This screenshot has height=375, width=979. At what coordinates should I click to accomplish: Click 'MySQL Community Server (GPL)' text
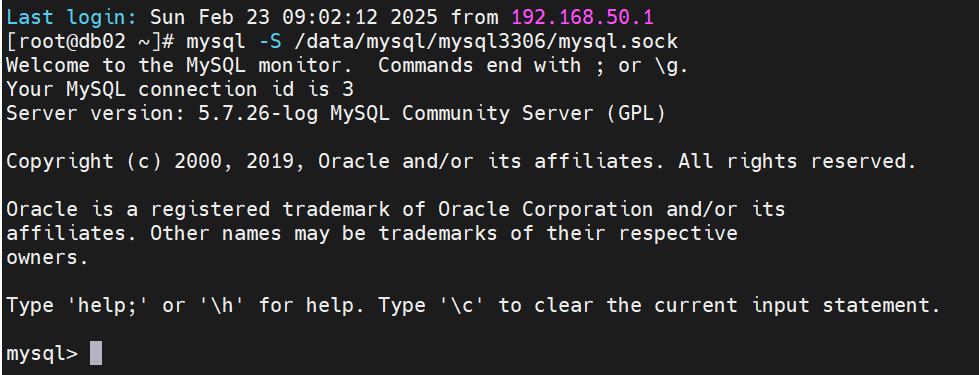497,114
